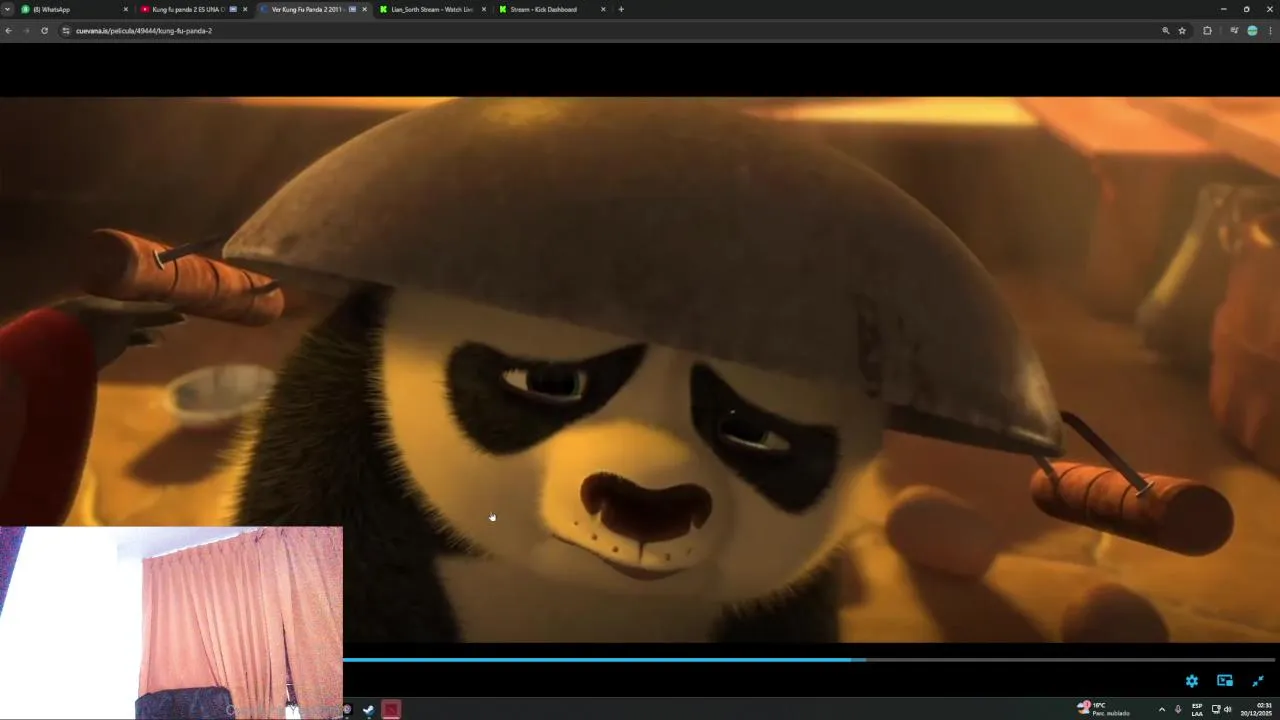1280x720 pixels.
Task: Bookmark this page with the star
Action: tap(1182, 31)
